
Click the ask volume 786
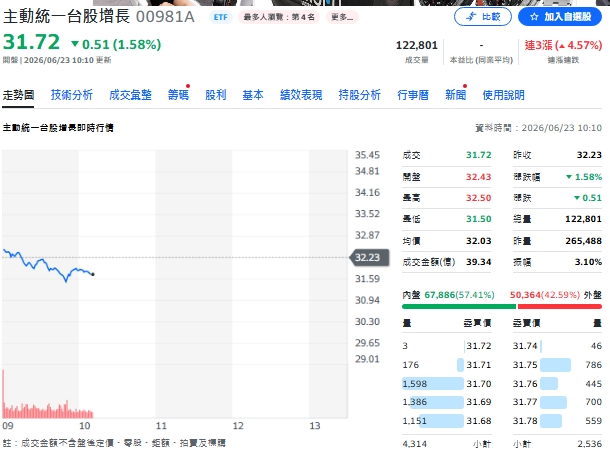click(x=593, y=365)
